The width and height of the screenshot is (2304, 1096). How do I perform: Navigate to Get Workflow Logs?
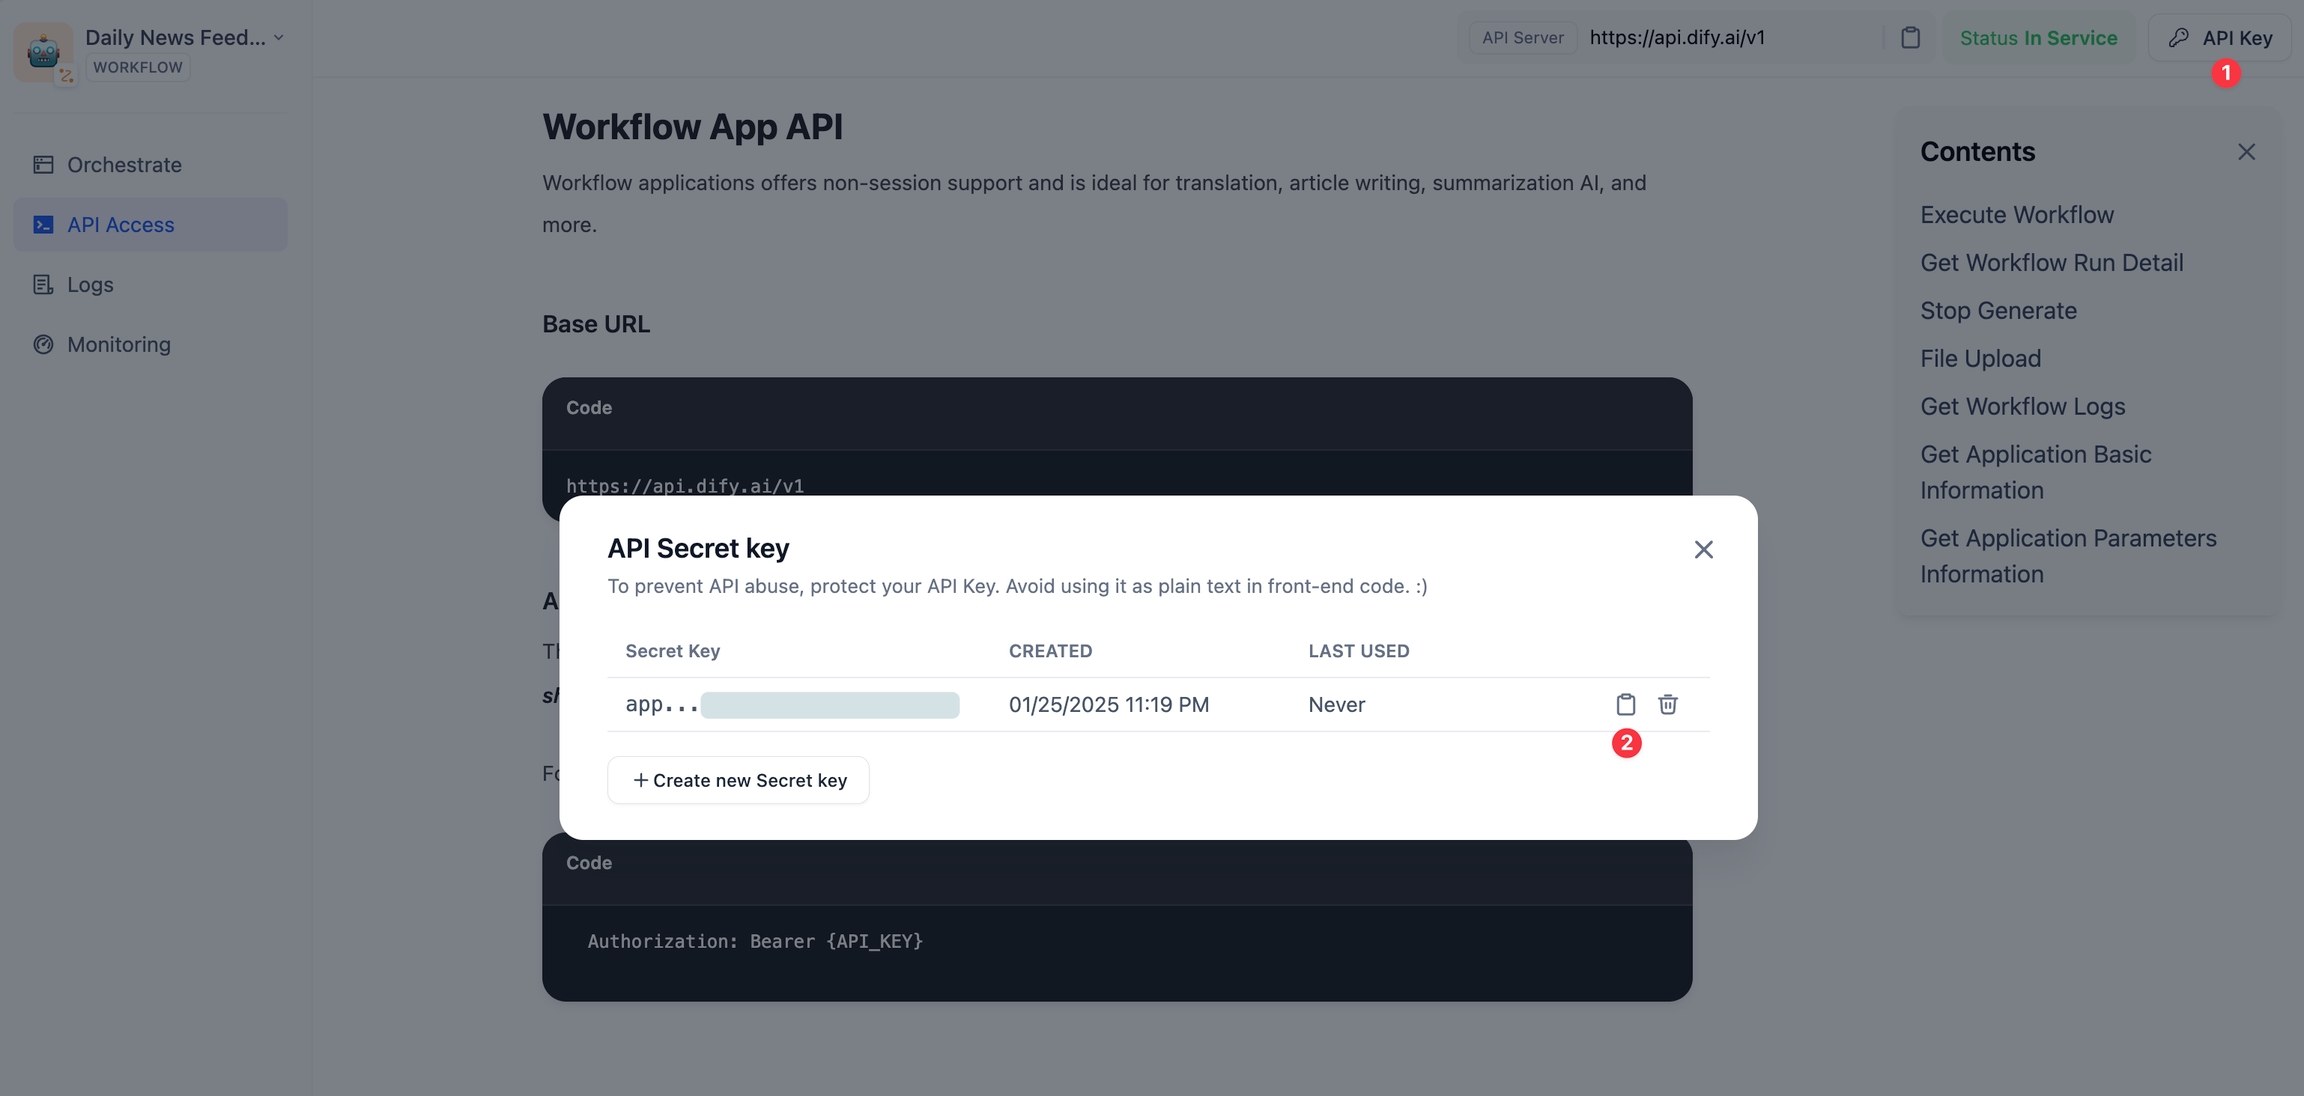(x=2022, y=406)
